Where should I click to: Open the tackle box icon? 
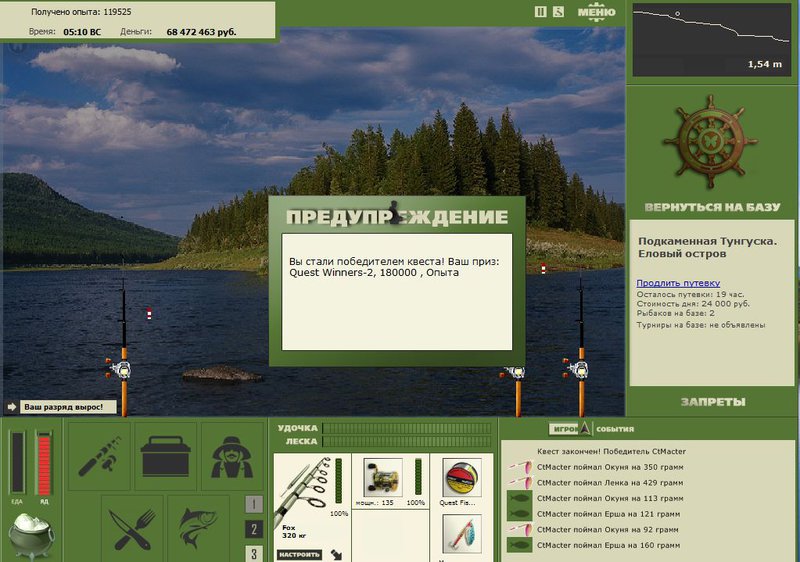[165, 456]
